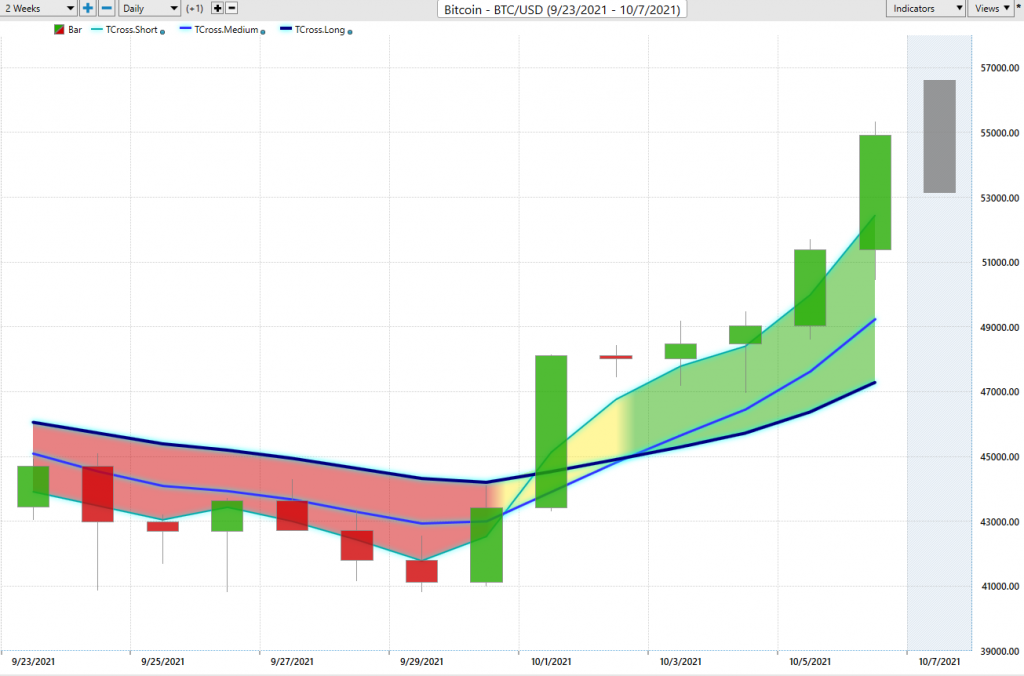This screenshot has width=1024, height=676.
Task: Open the Views dropdown
Action: [x=991, y=8]
